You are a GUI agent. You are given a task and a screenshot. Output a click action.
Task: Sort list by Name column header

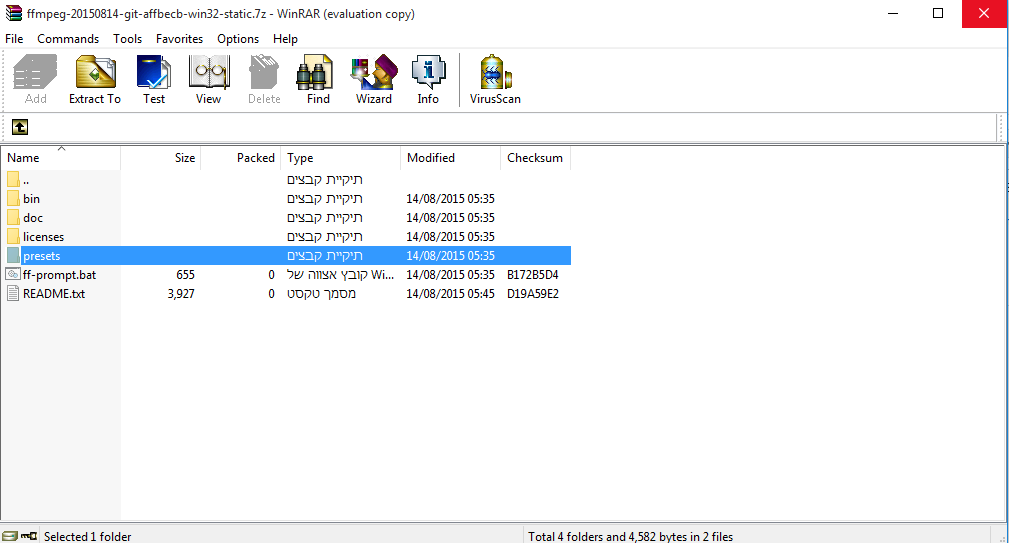click(x=60, y=158)
